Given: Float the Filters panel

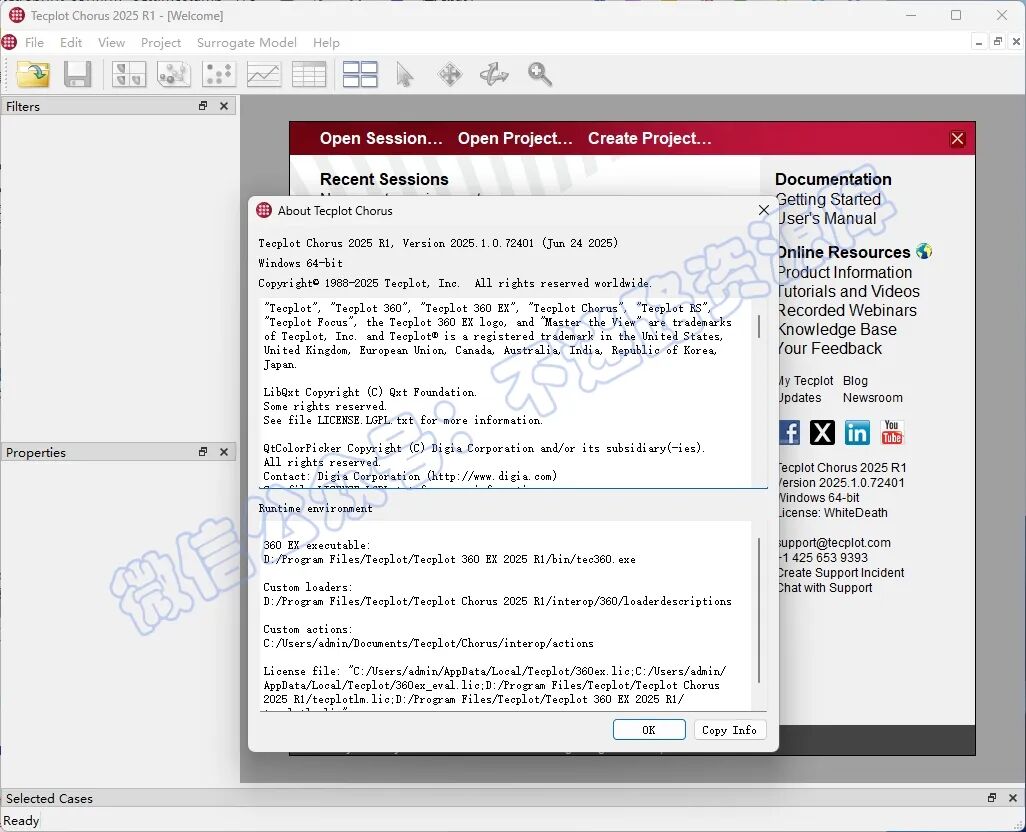Looking at the screenshot, I should (203, 106).
